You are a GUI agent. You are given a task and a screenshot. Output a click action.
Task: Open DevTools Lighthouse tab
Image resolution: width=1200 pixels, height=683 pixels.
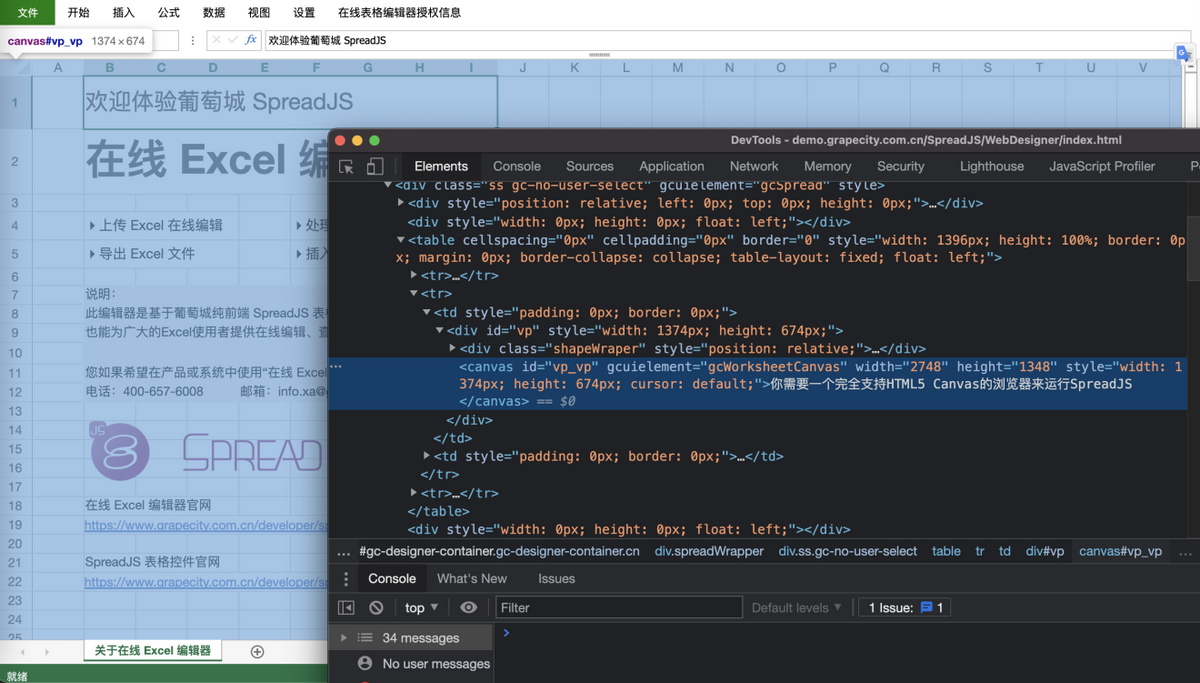coord(992,166)
